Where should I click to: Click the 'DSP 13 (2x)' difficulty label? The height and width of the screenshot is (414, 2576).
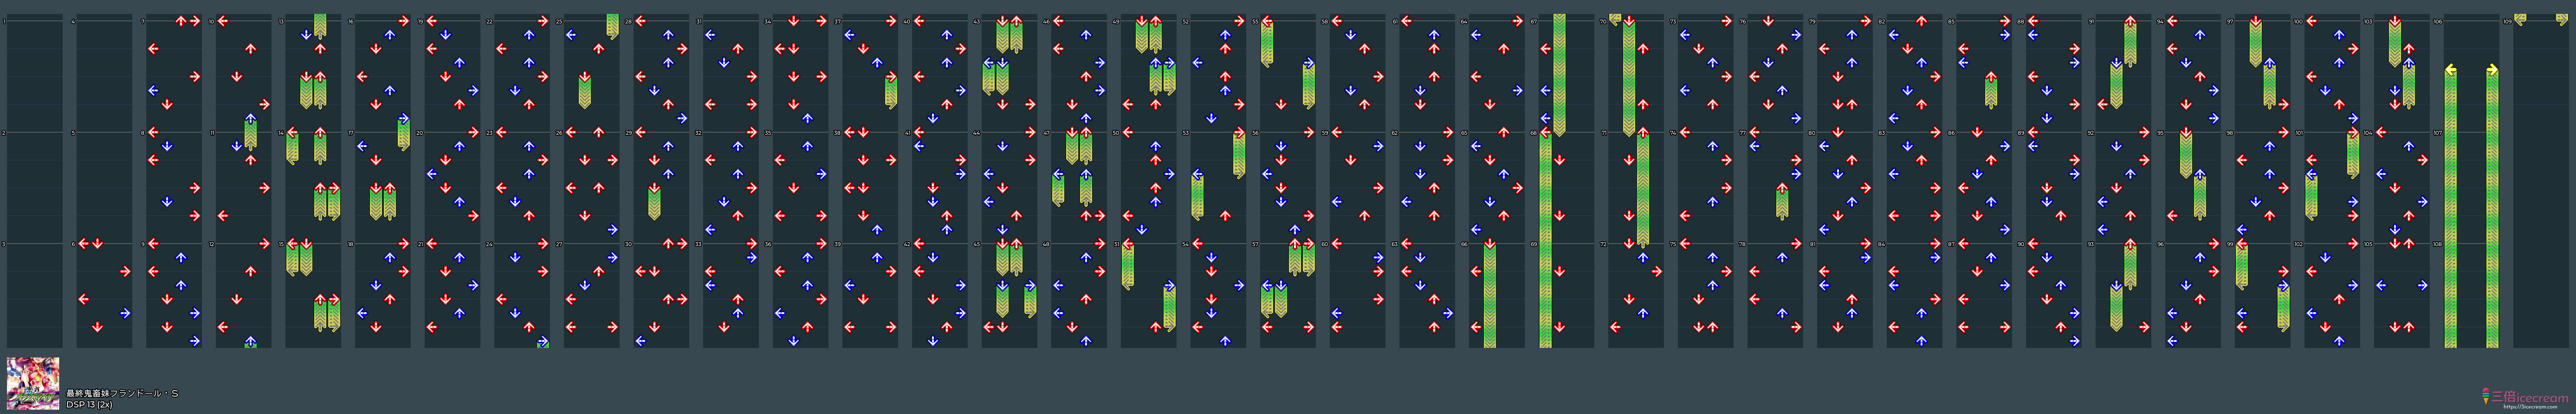click(89, 405)
